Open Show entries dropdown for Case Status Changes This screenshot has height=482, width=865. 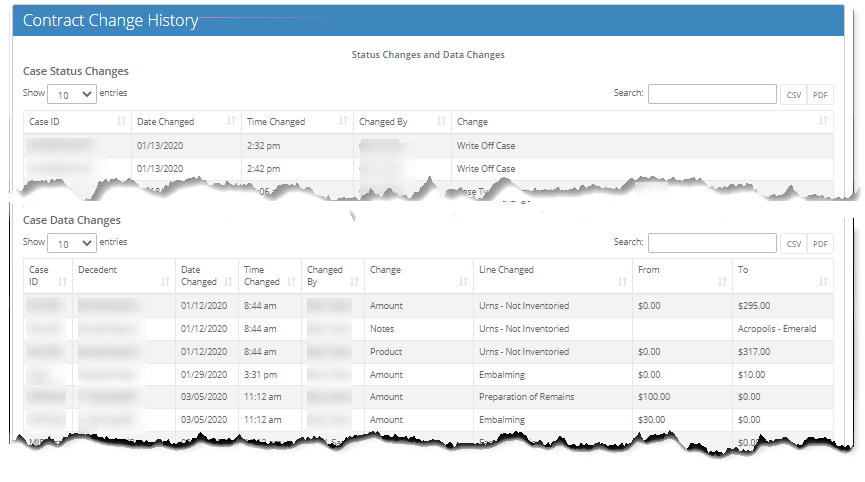click(x=72, y=94)
